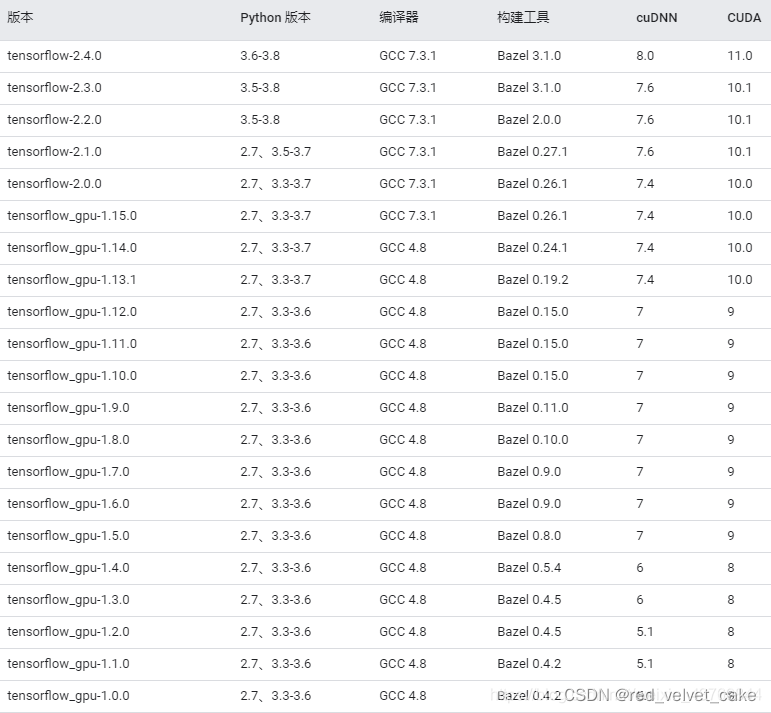
Task: Click CUDA 10.0 in tensorflow_gpu-1.15.0 row
Action: (740, 215)
